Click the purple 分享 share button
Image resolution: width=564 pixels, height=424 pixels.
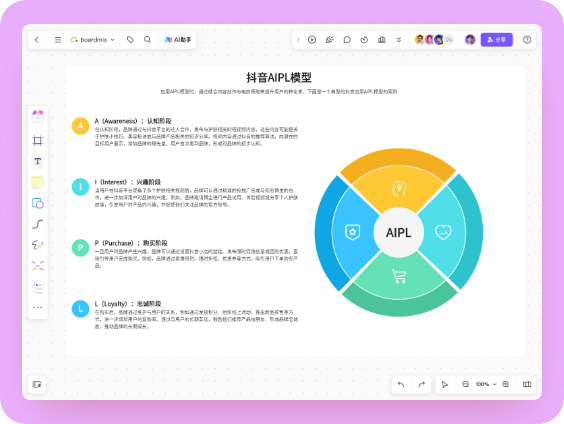click(x=496, y=40)
